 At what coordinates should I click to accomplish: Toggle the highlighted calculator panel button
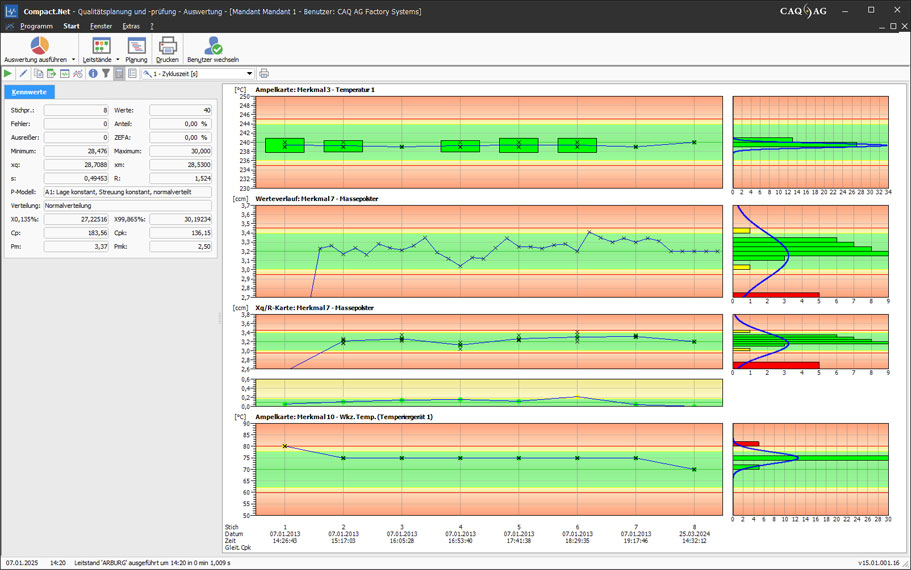(119, 74)
